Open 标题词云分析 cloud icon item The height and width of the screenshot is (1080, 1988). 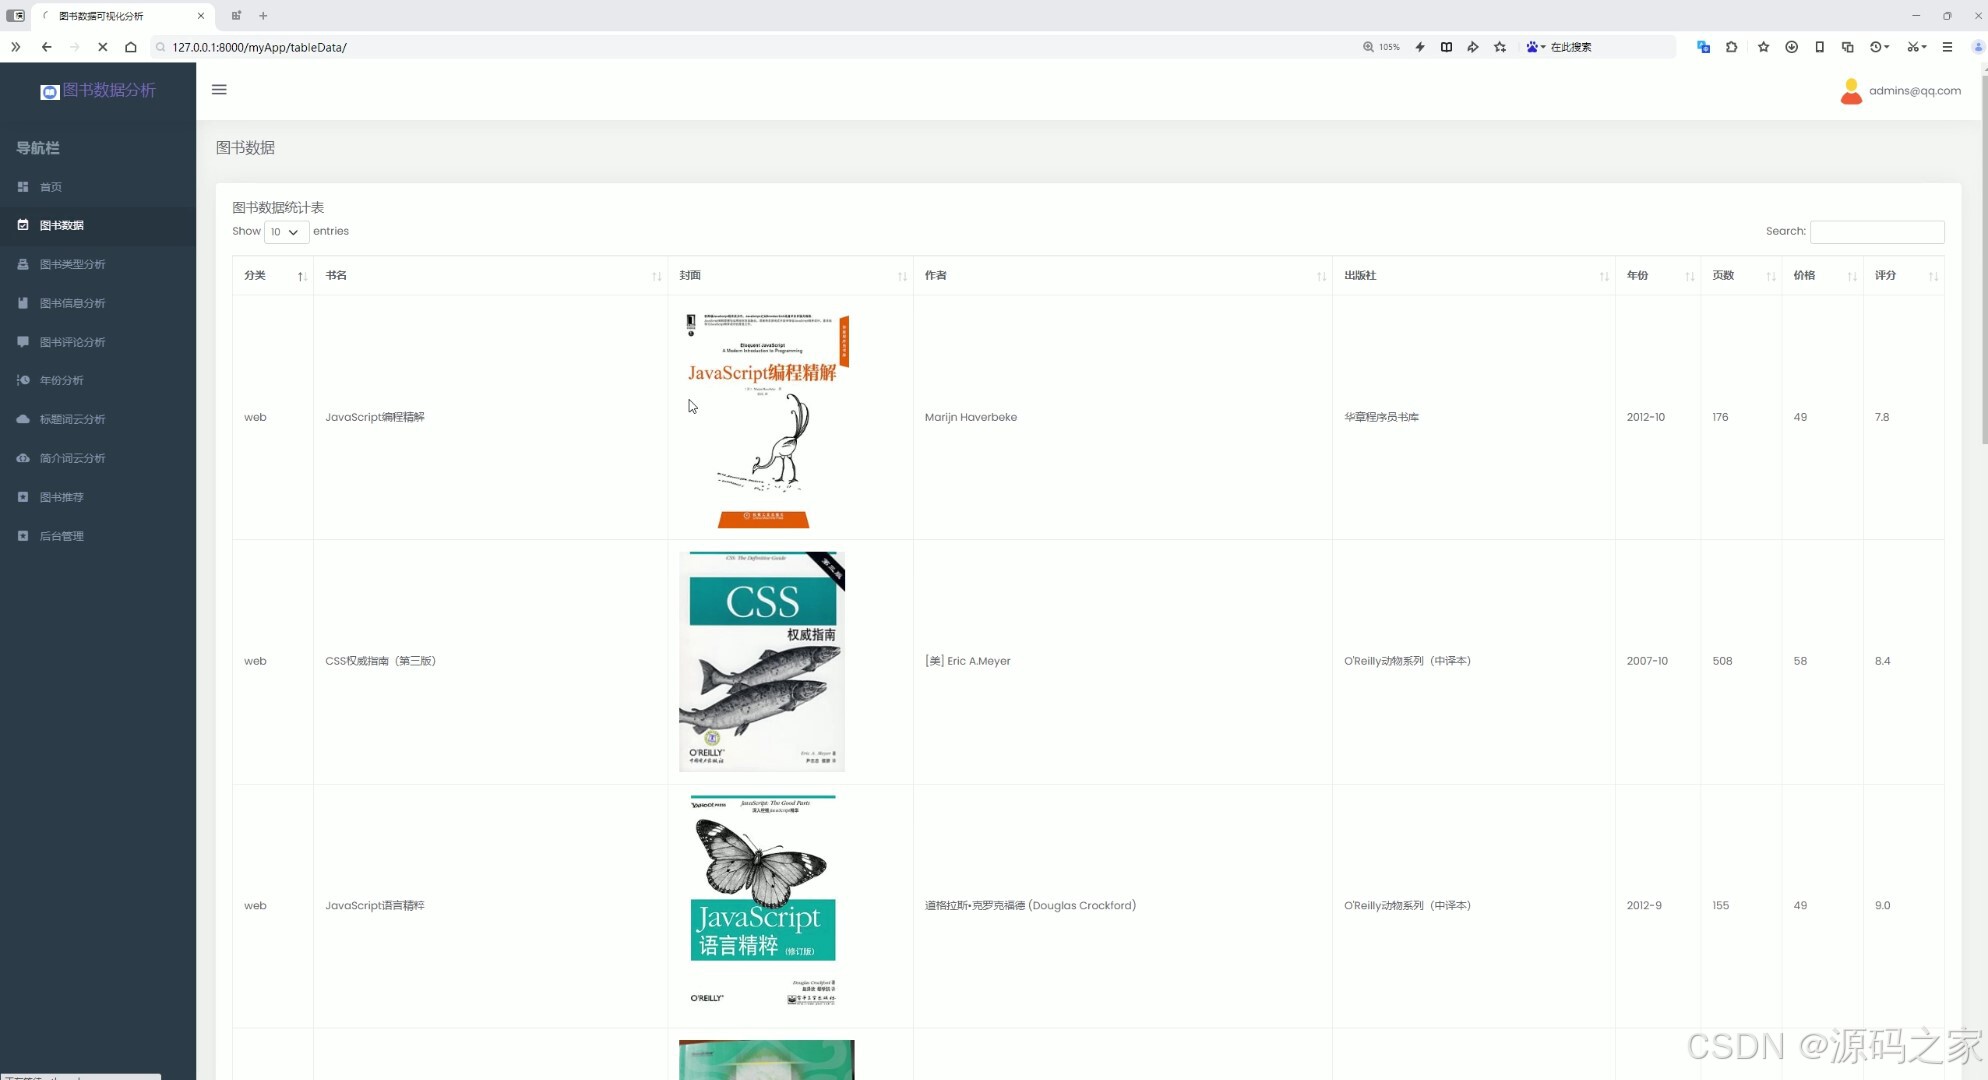(x=72, y=419)
